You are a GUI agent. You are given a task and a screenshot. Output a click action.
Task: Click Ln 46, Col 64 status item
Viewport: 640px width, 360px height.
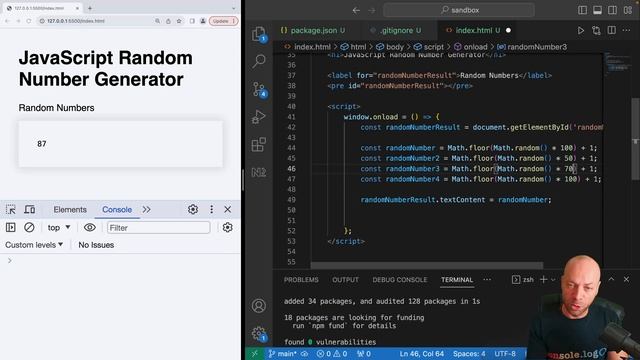(422, 354)
